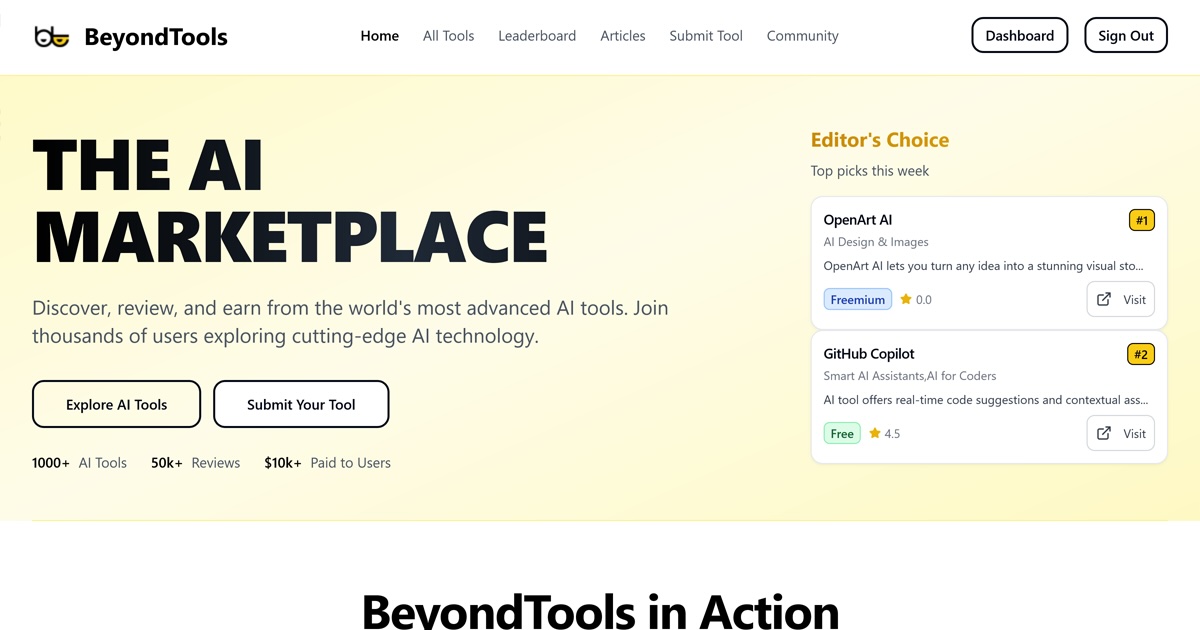
Task: Click the Free tag on GitHub Copilot
Action: pos(842,433)
